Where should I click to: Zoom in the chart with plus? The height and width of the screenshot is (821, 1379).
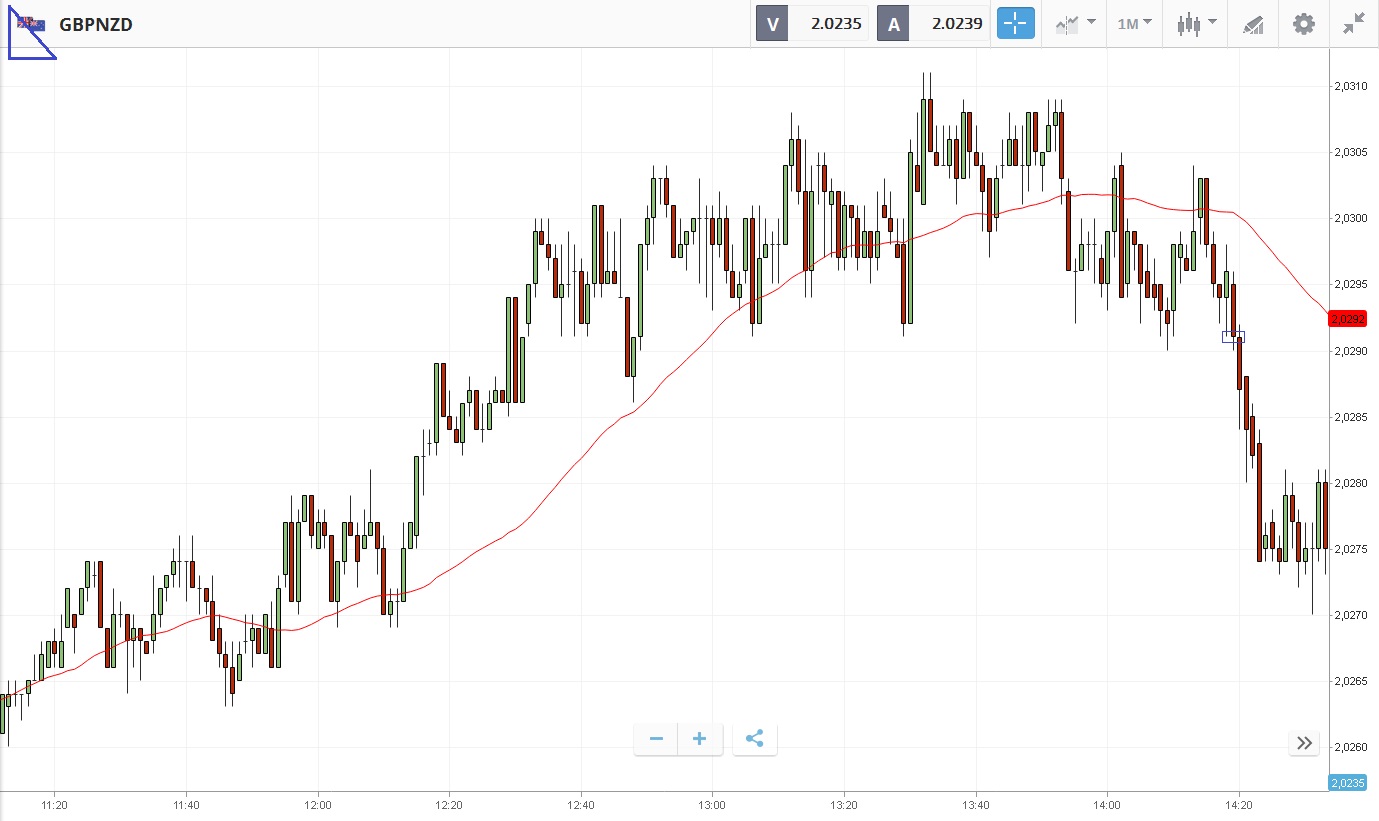tap(700, 739)
